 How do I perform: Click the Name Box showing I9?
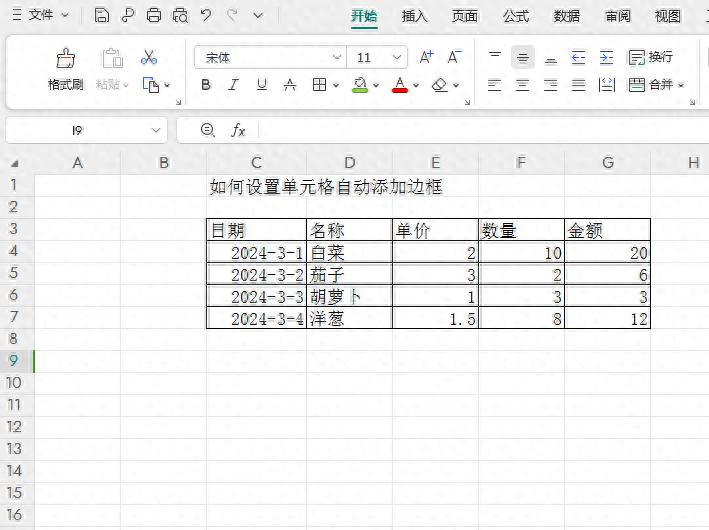86,130
